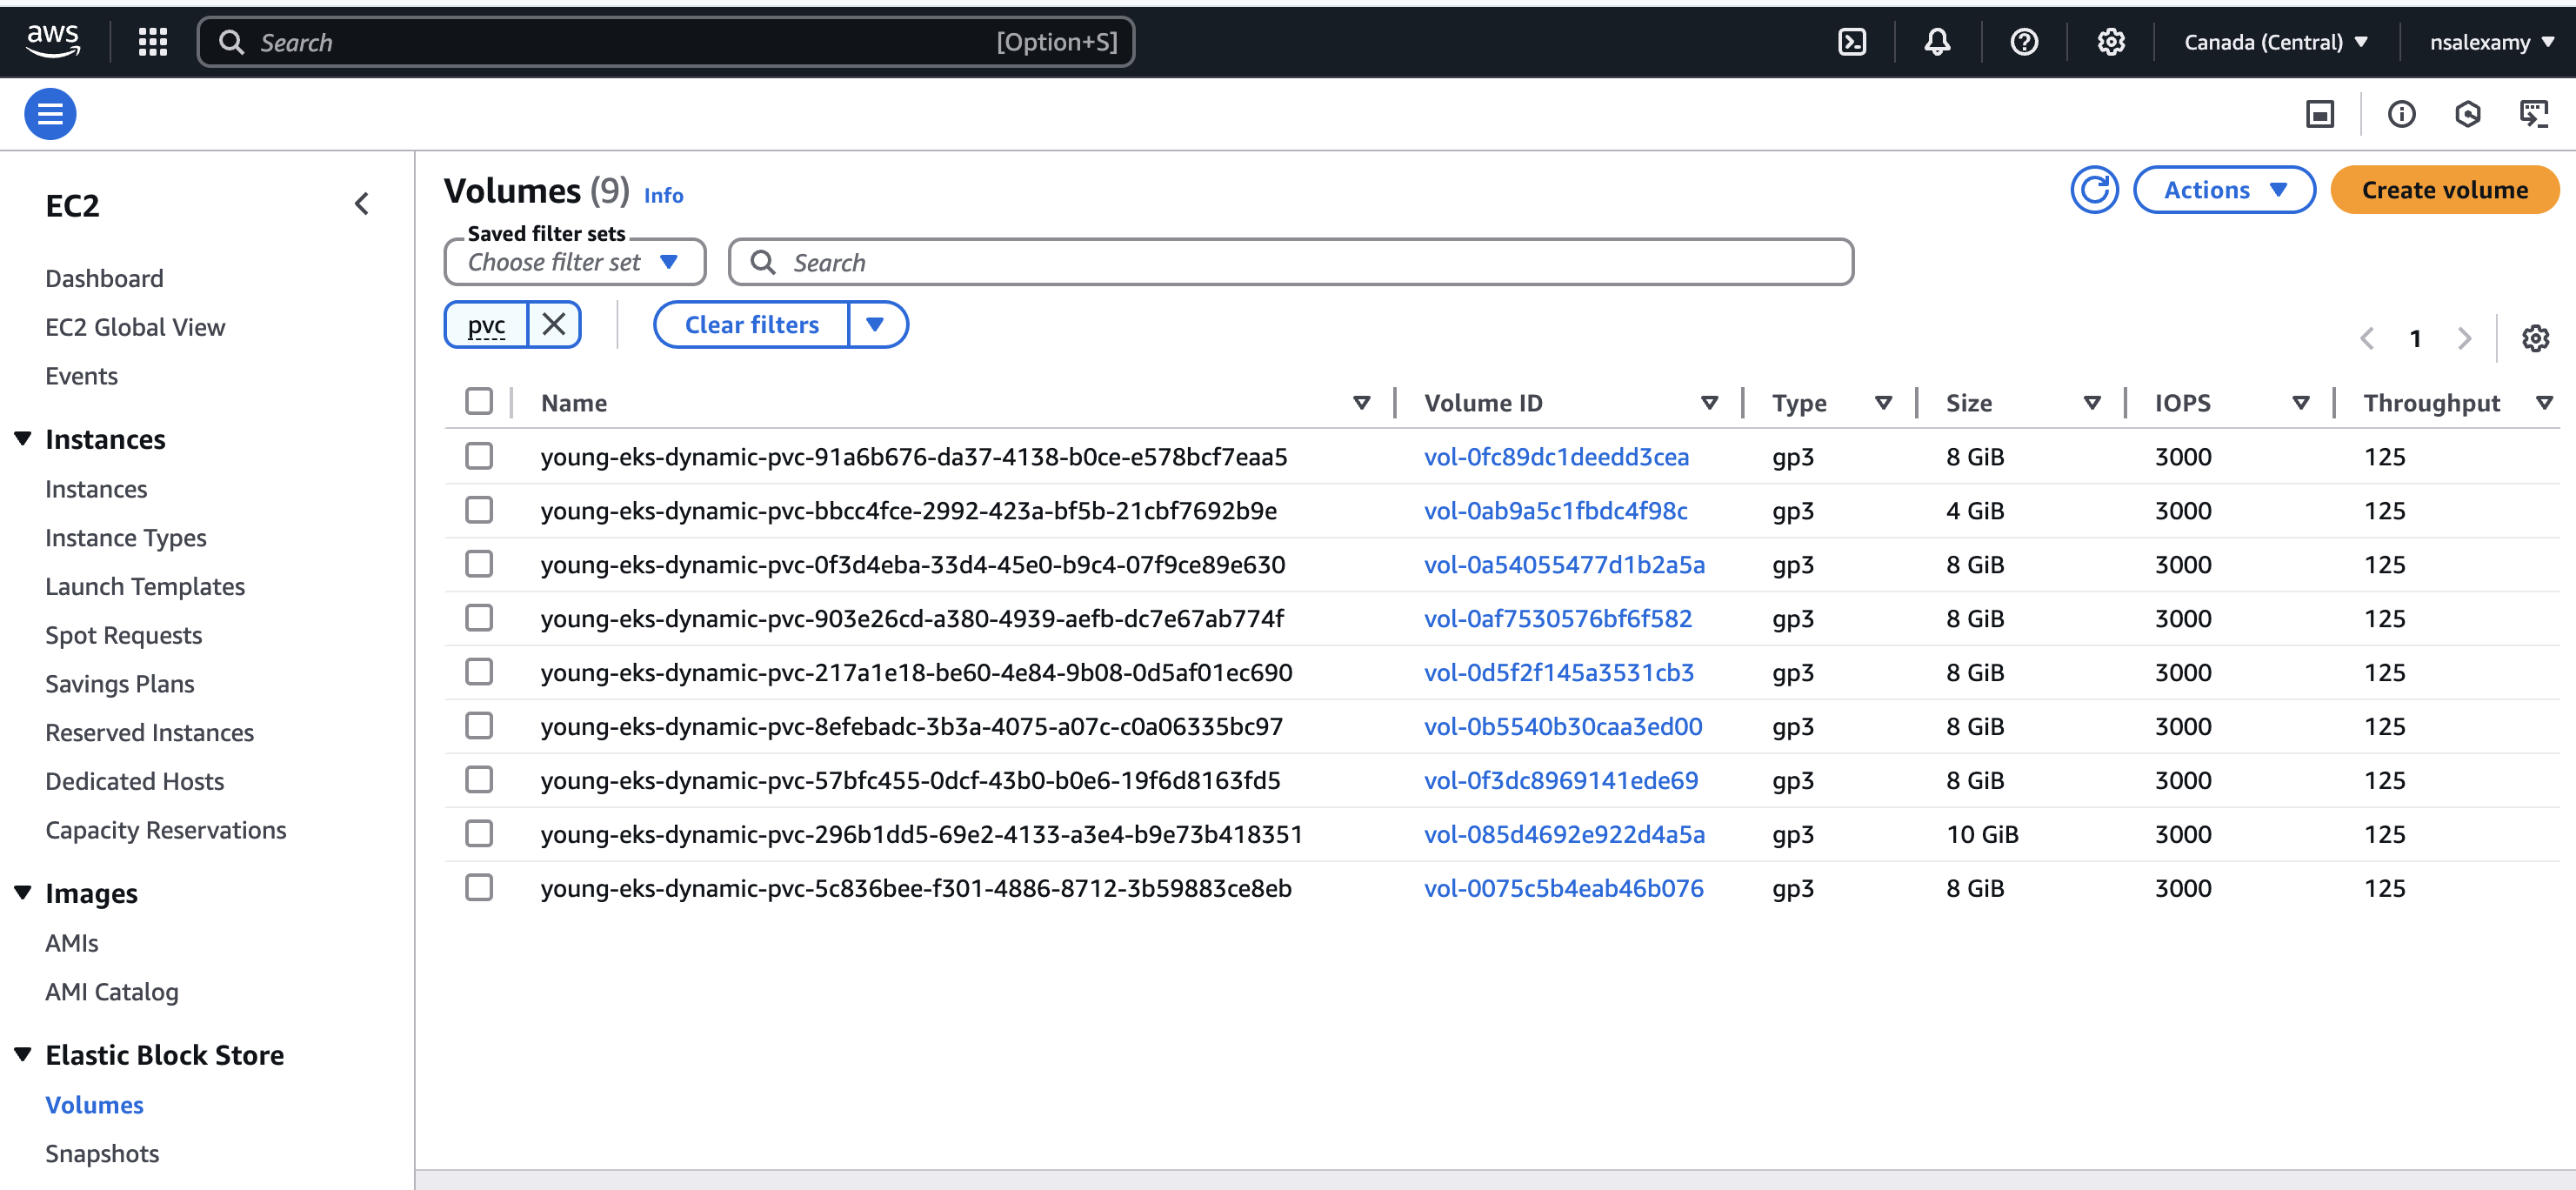Go to the previous page arrow

point(2366,338)
